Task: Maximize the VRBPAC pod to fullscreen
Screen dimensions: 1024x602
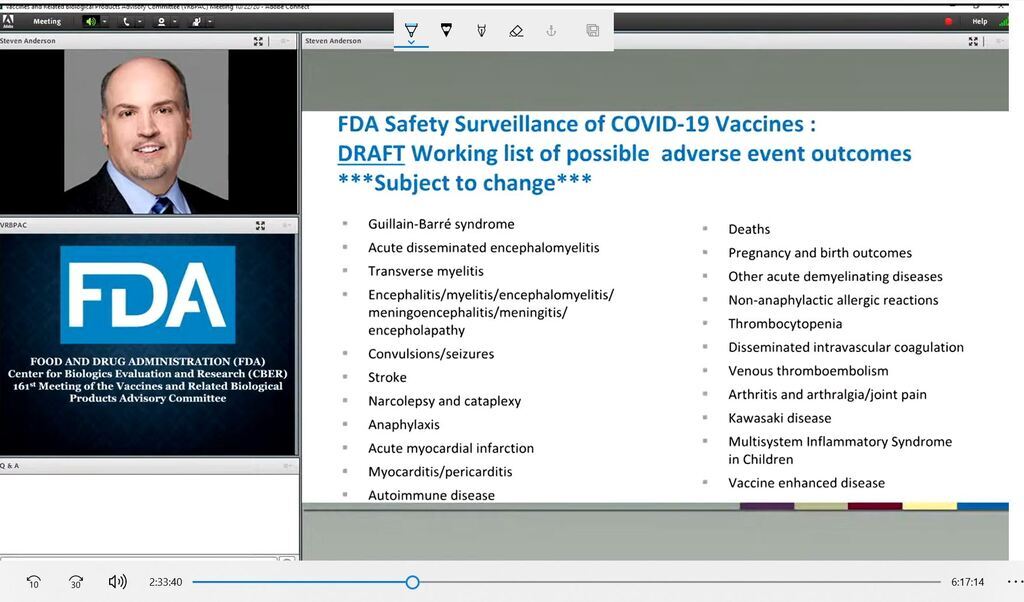Action: pyautogui.click(x=260, y=225)
